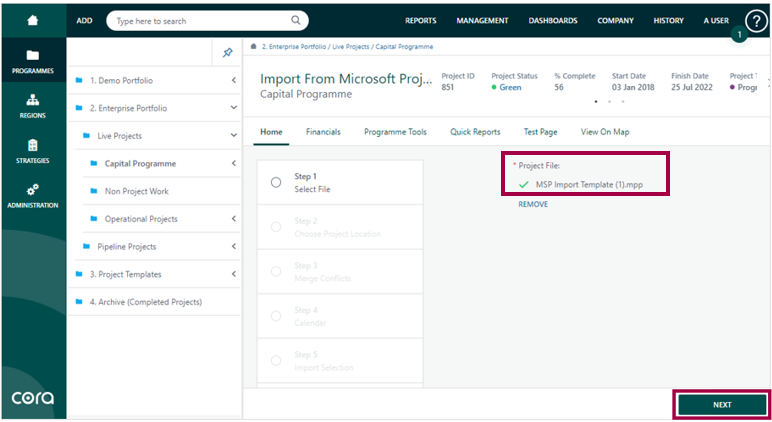Collapse 2. Enterprise Portfolio chevron
This screenshot has width=772, height=422.
[x=234, y=107]
